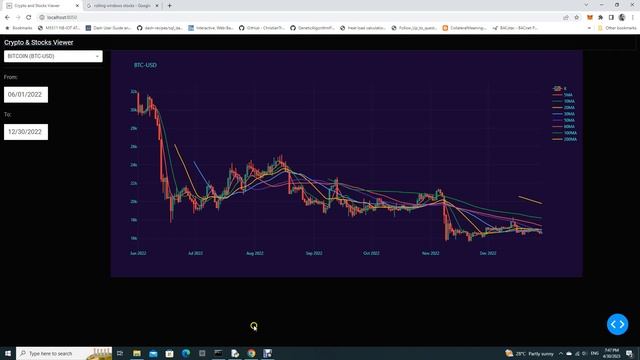Screen dimensions: 640x360
Task: Open a new browser tab
Action: (x=169, y=6)
